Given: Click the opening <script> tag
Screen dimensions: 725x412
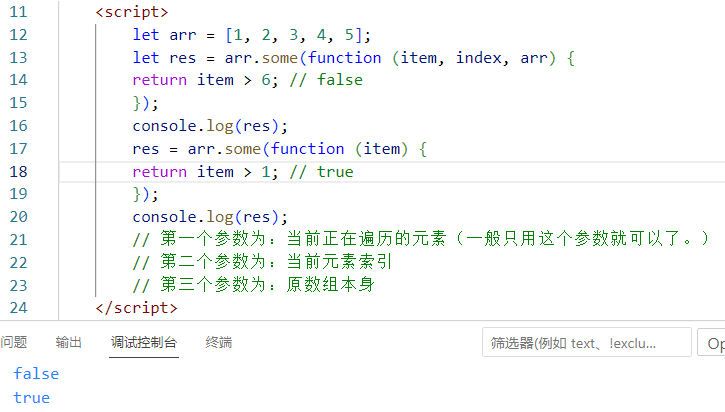Looking at the screenshot, I should [x=132, y=12].
